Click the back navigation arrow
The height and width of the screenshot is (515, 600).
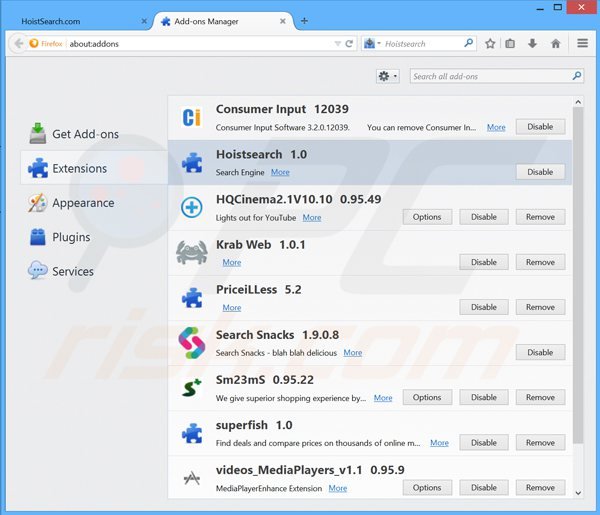coord(18,44)
